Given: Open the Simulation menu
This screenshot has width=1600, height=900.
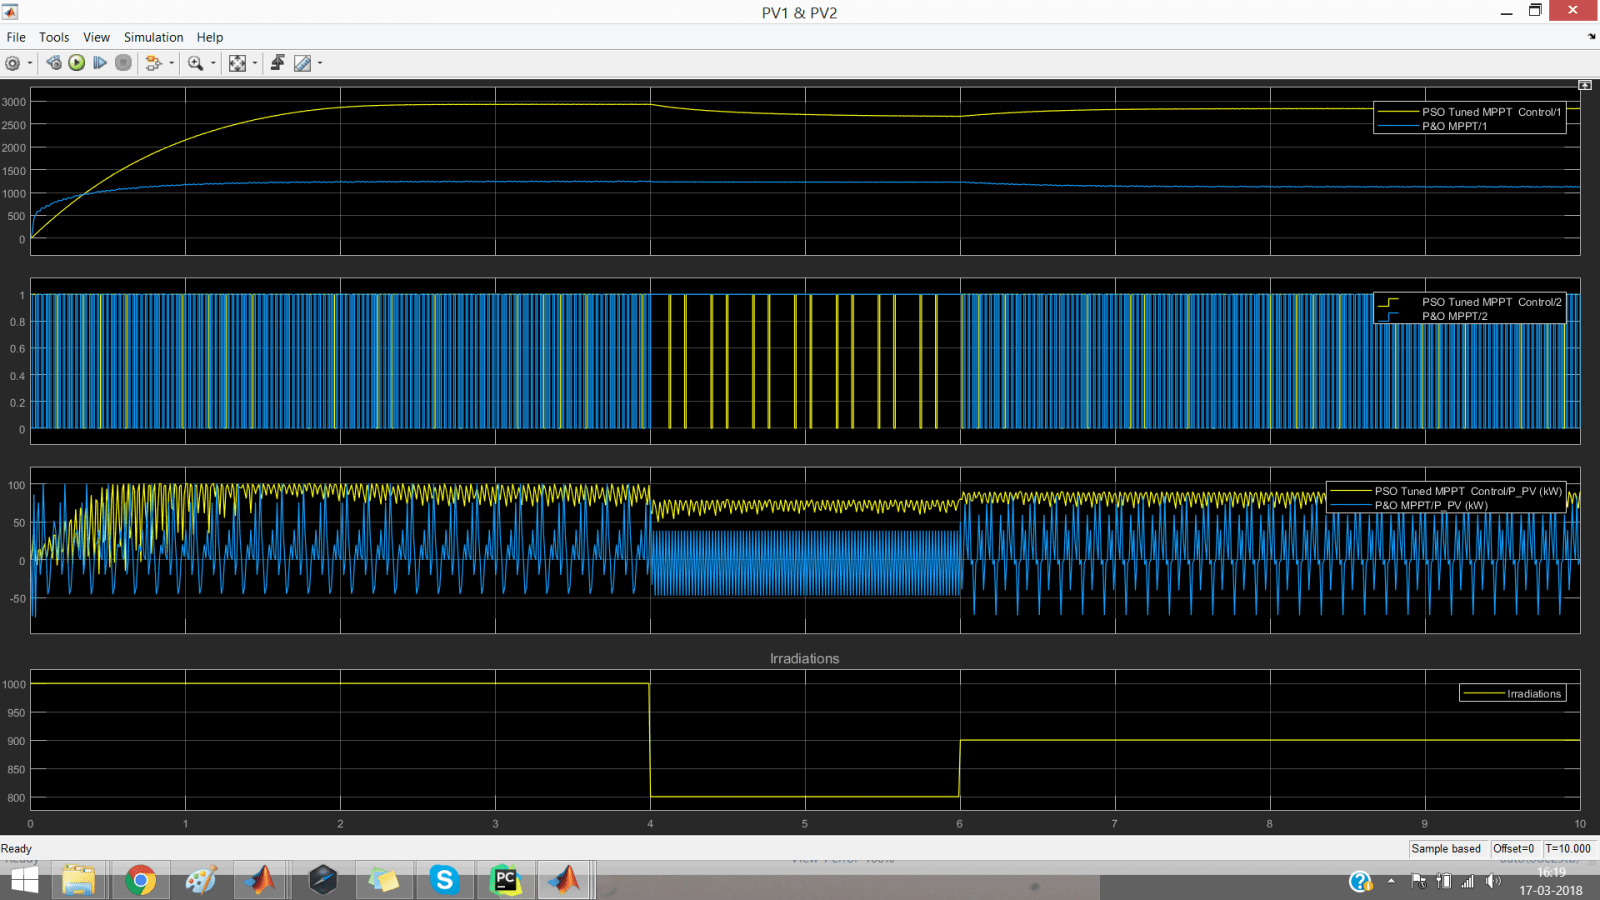Looking at the screenshot, I should point(153,37).
